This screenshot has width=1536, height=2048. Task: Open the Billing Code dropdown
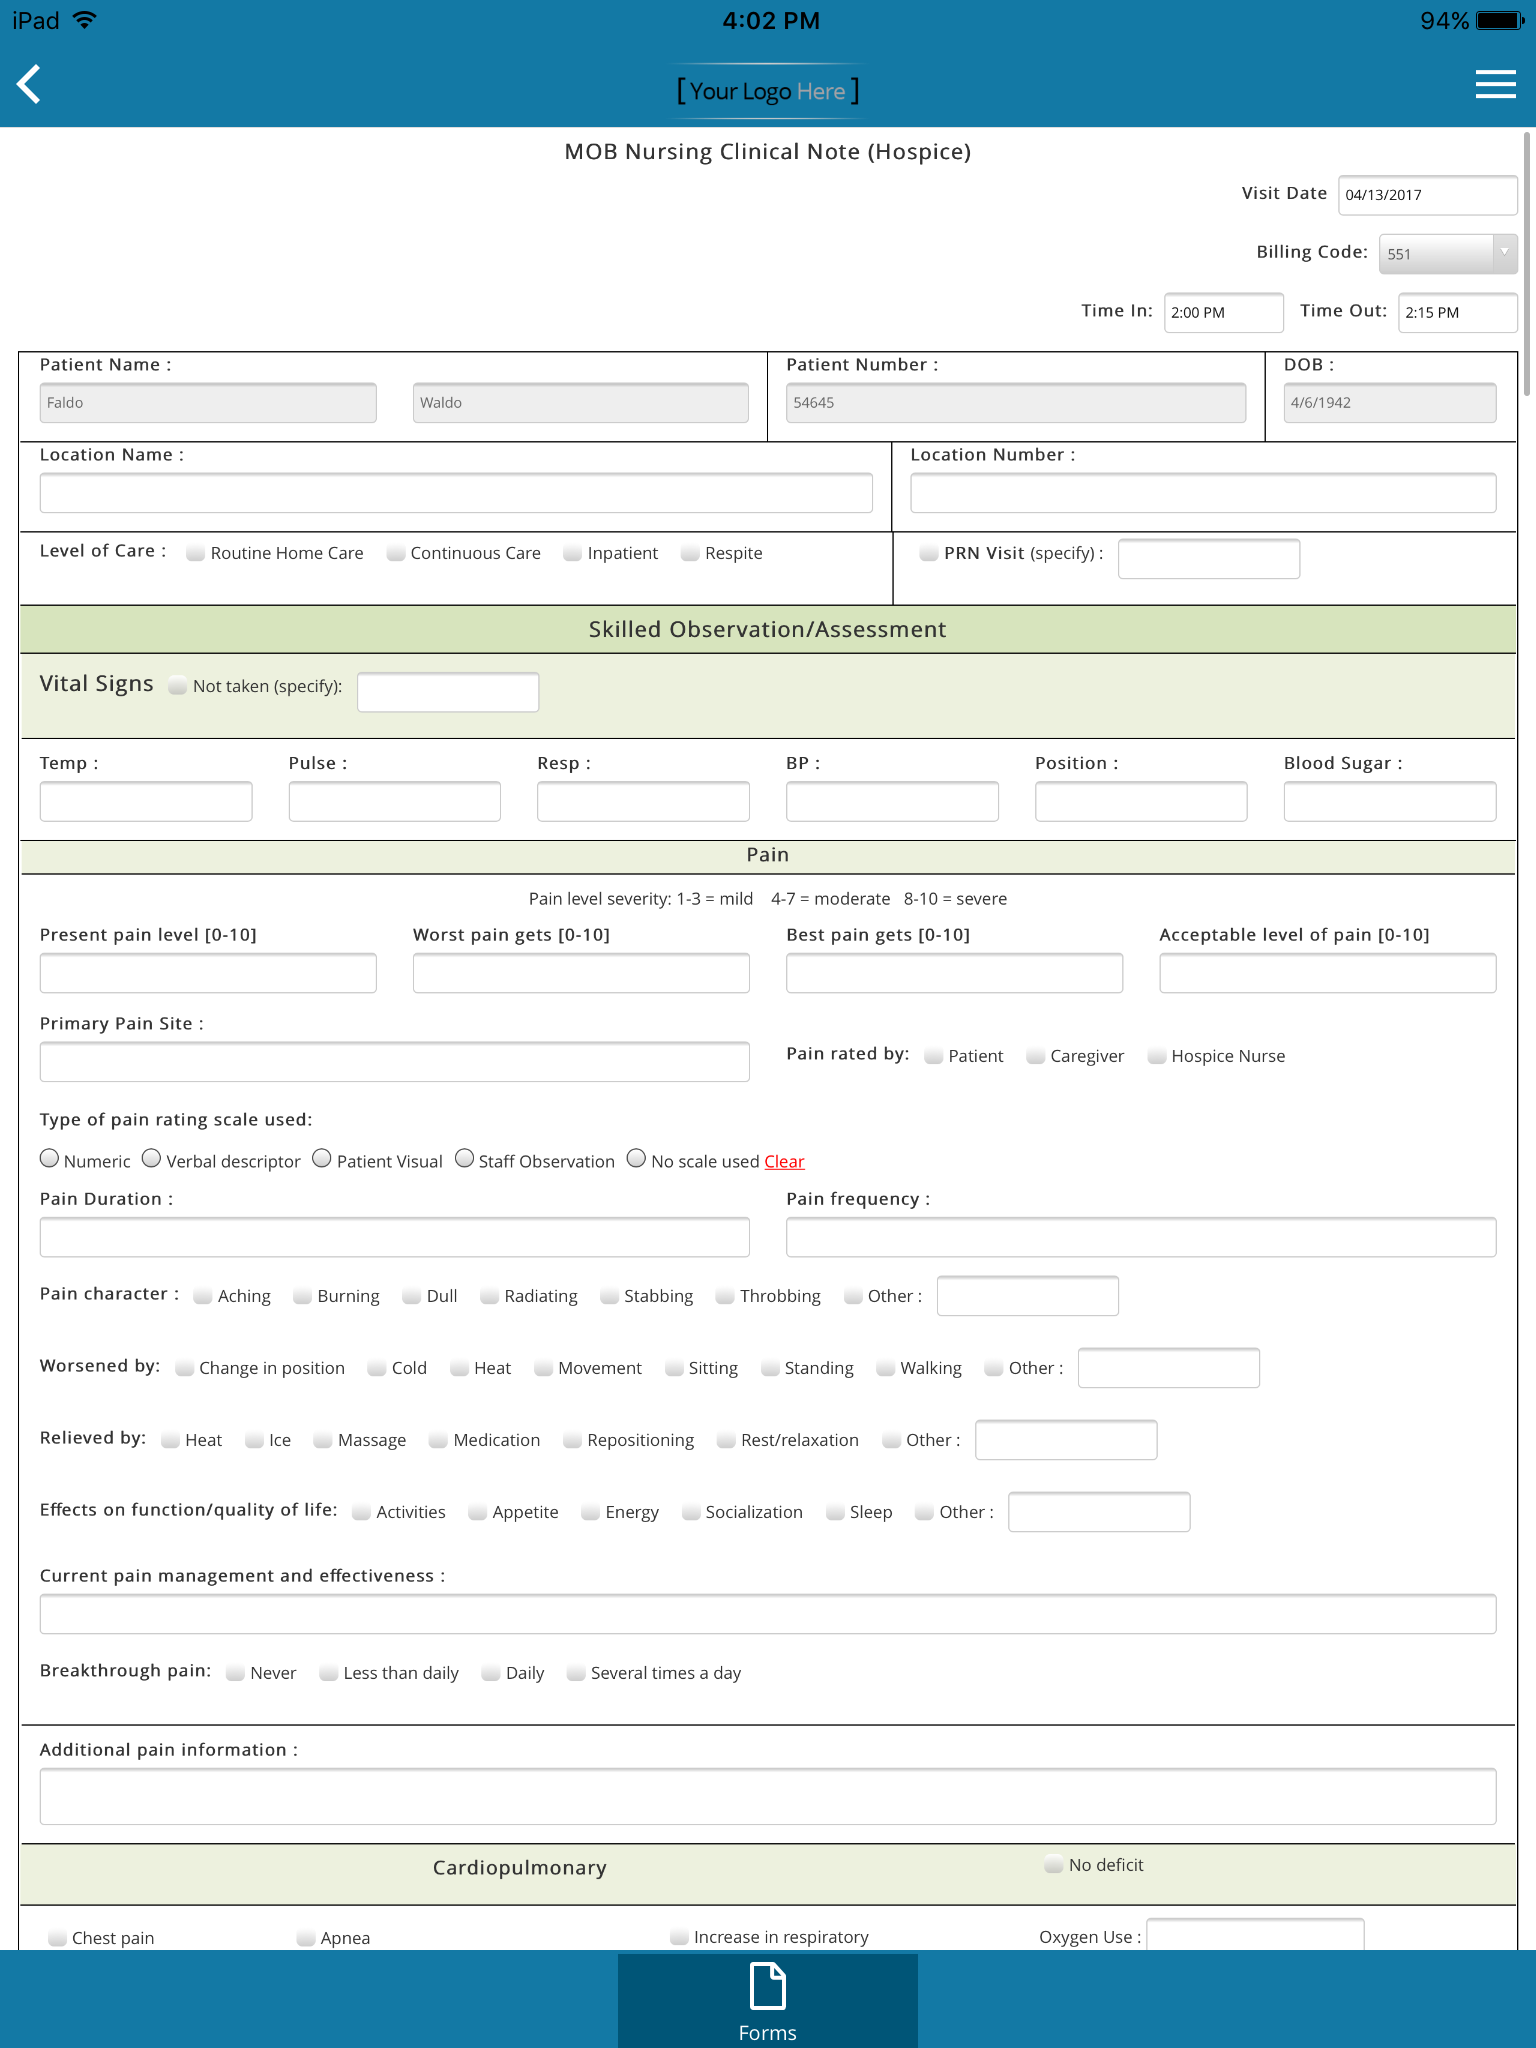point(1447,254)
